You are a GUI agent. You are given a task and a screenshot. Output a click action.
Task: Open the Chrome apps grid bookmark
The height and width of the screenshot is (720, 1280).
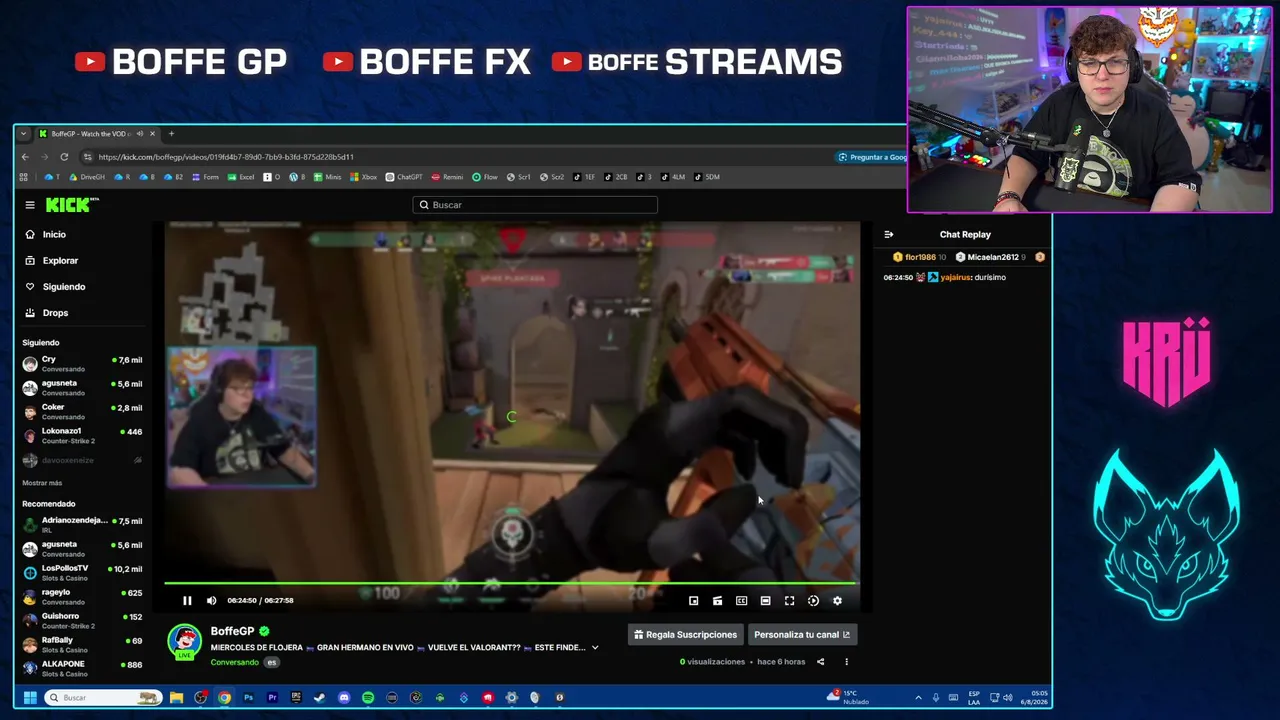pyautogui.click(x=24, y=177)
